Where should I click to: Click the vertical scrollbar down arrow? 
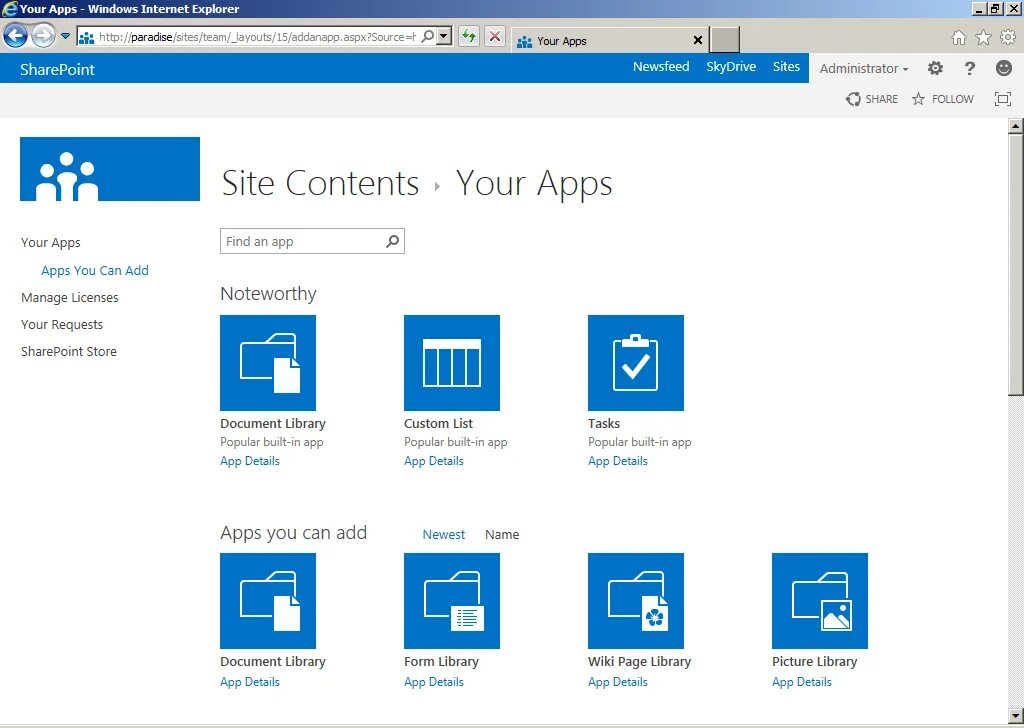(x=1016, y=716)
